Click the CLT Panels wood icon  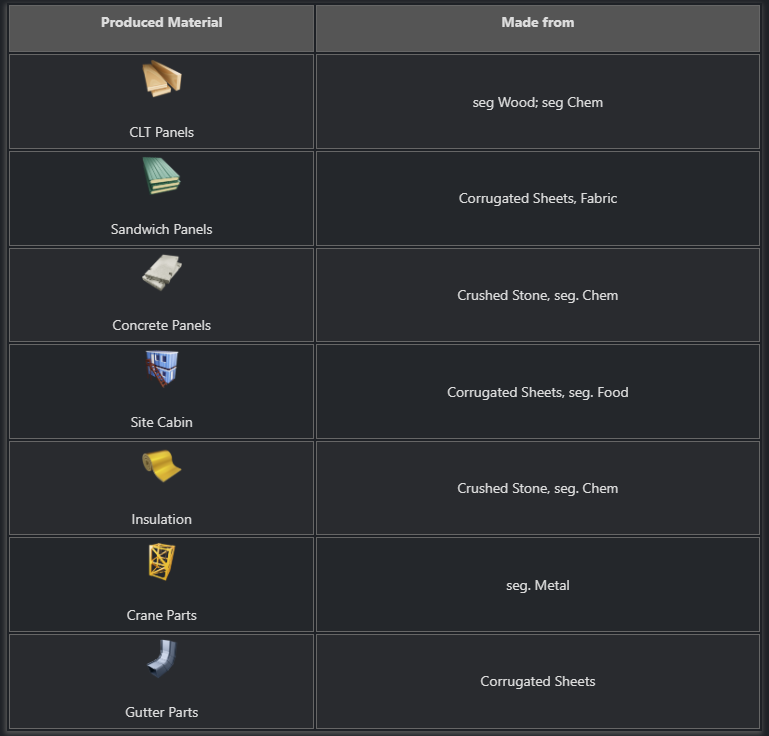click(161, 79)
